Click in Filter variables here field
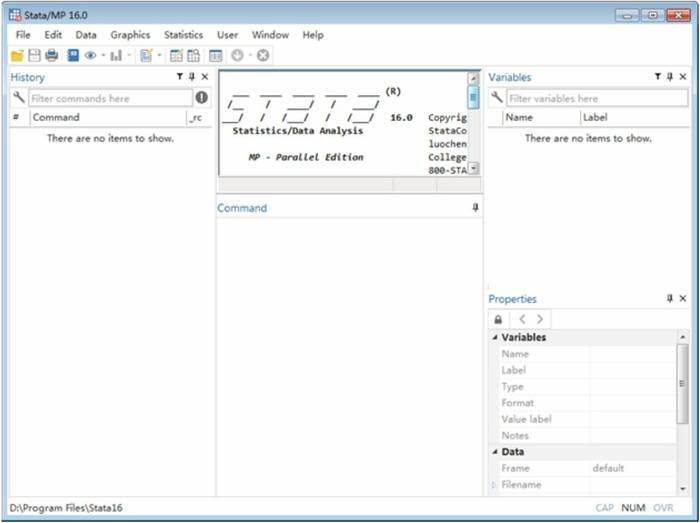 pyautogui.click(x=597, y=98)
